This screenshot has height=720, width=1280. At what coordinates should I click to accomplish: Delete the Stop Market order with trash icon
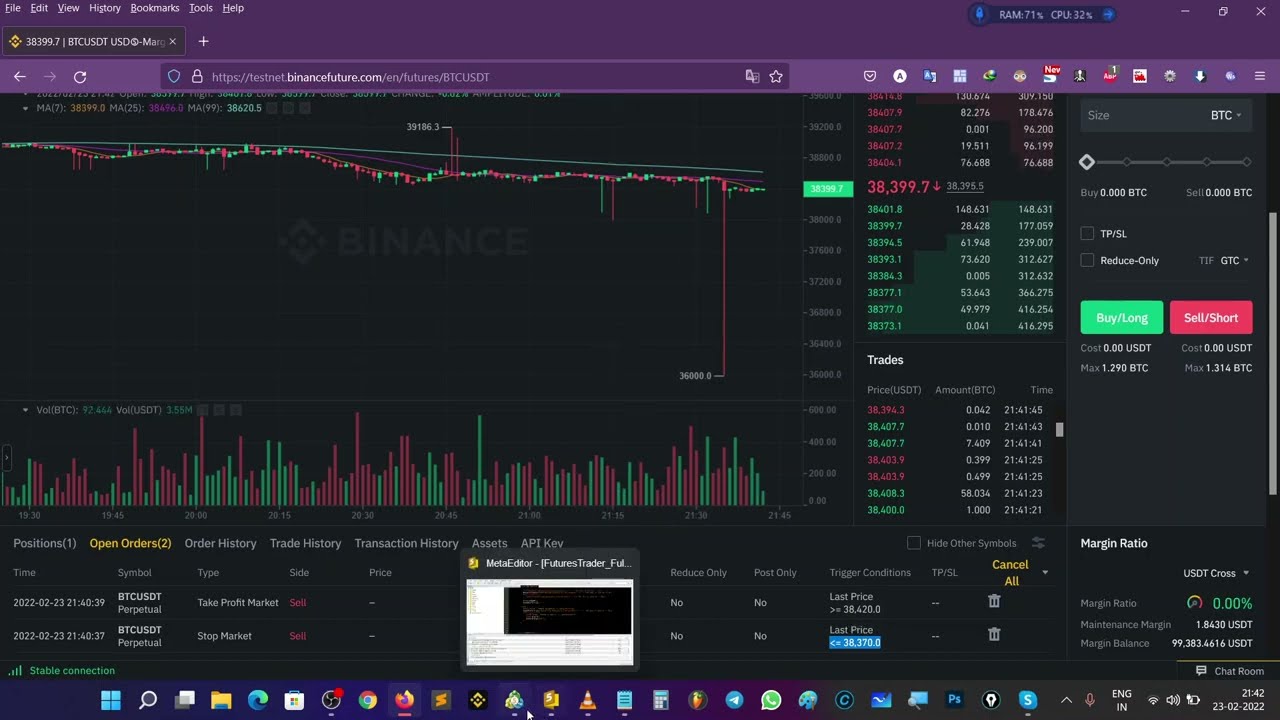coord(994,634)
